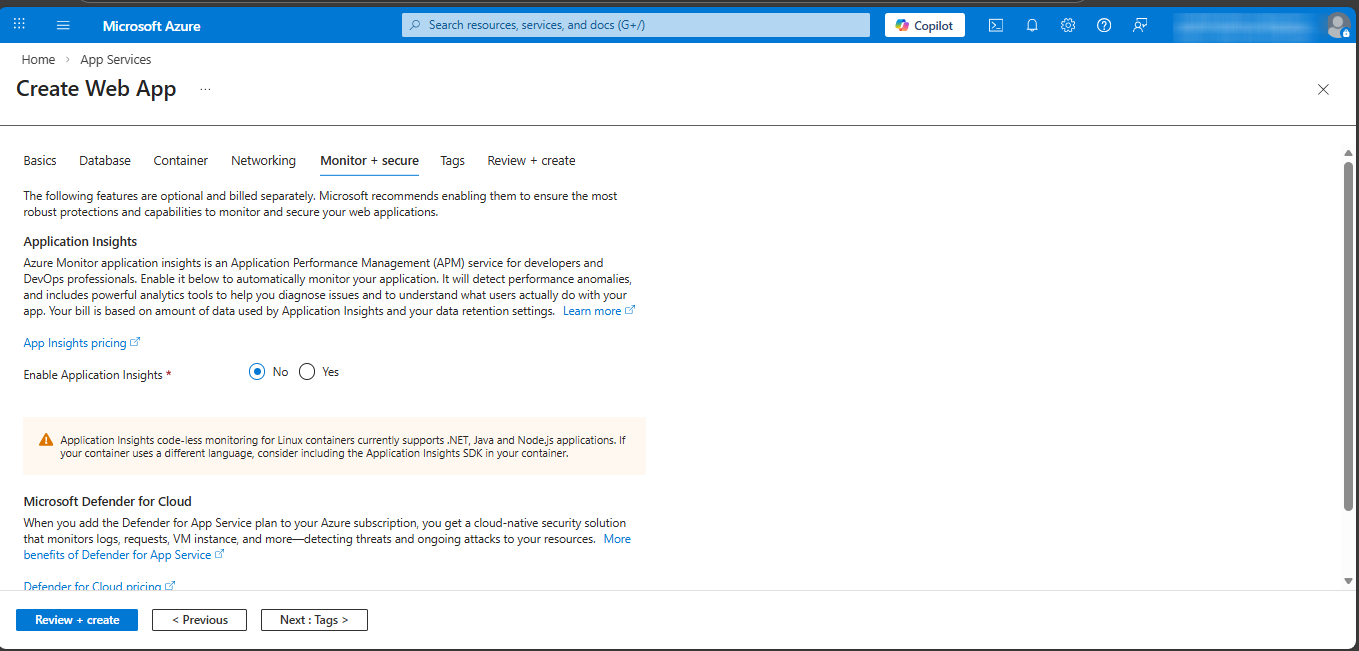Open the hamburger portal menu
This screenshot has height=651, width=1359.
pos(63,25)
